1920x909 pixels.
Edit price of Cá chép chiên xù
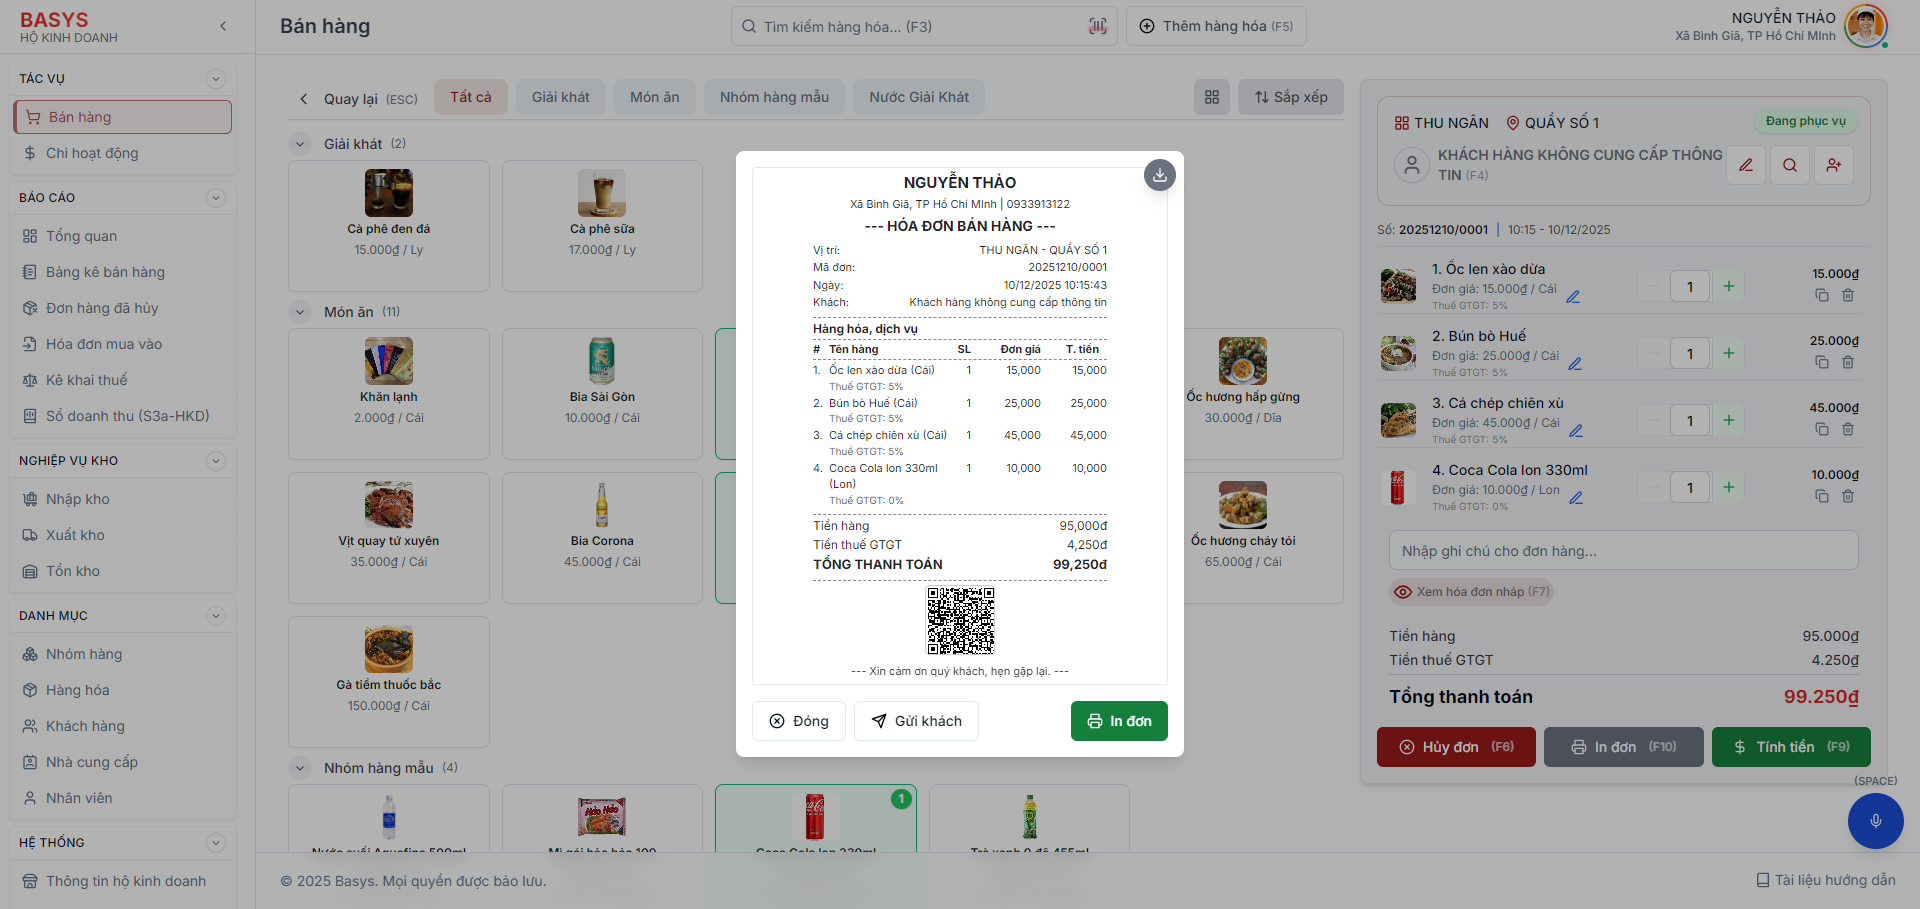(x=1576, y=431)
